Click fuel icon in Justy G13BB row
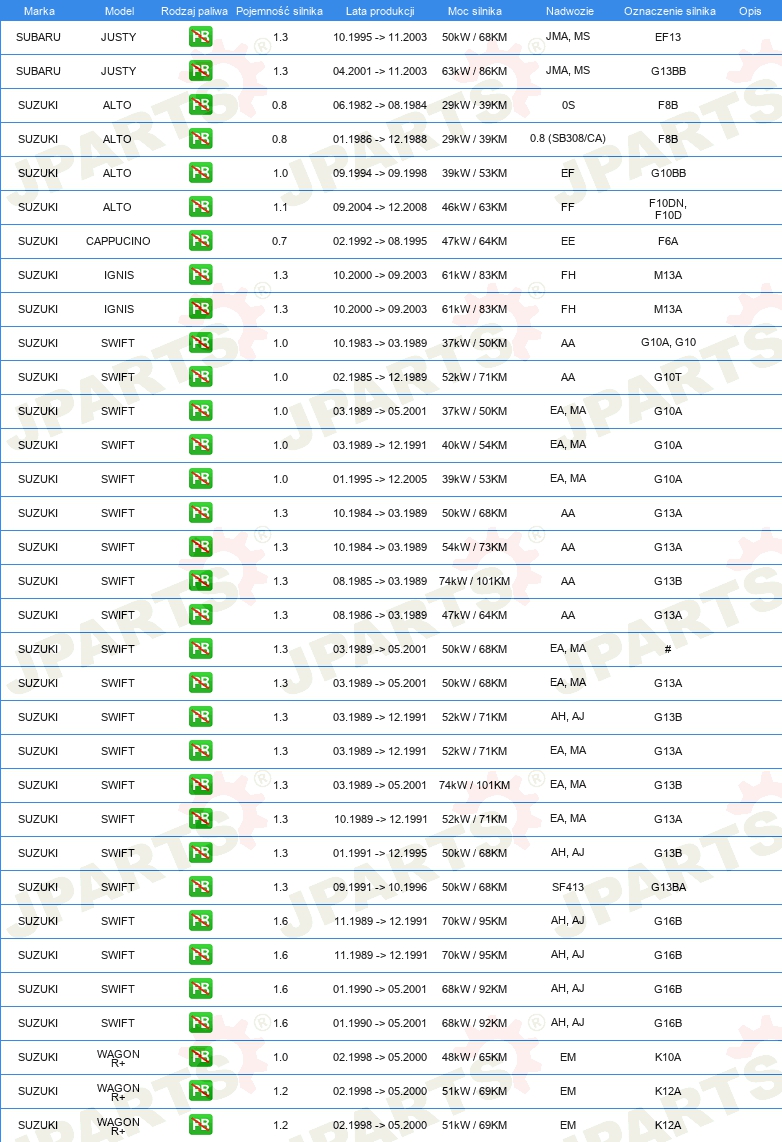 coord(200,71)
